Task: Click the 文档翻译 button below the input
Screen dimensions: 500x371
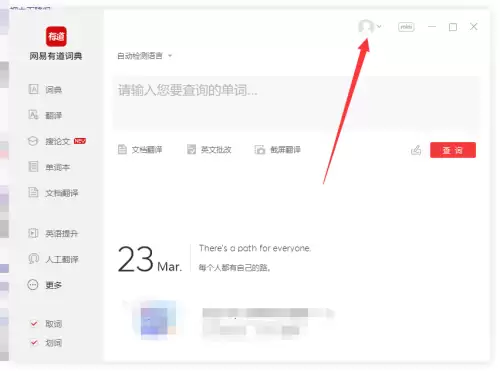Action: point(140,150)
